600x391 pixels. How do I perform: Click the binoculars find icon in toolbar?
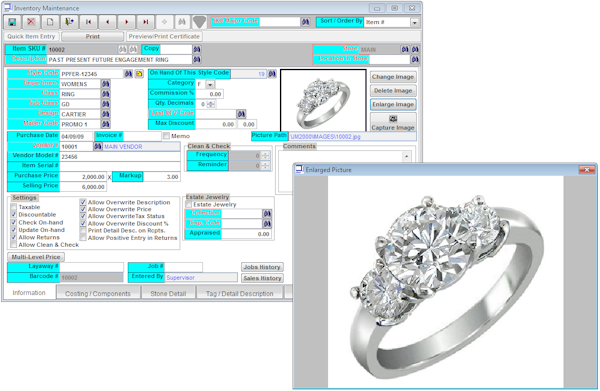click(x=182, y=22)
